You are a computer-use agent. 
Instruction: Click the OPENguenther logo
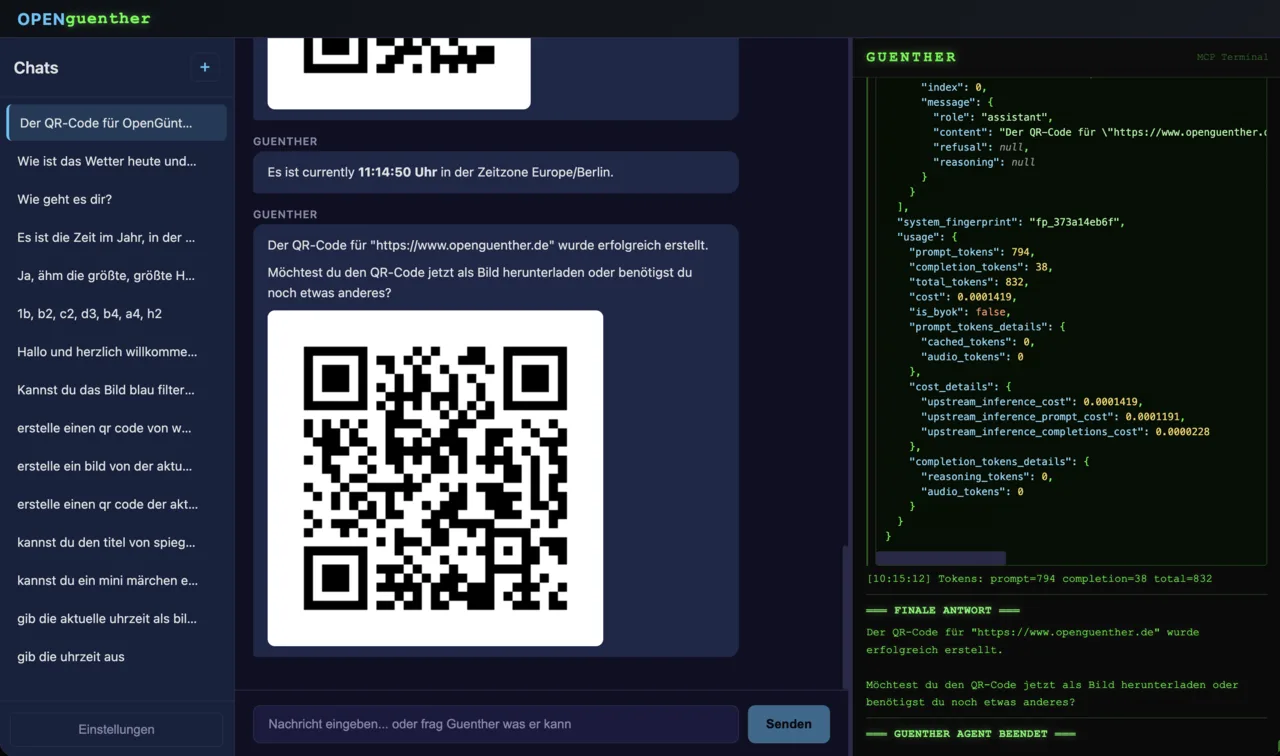pyautogui.click(x=84, y=18)
